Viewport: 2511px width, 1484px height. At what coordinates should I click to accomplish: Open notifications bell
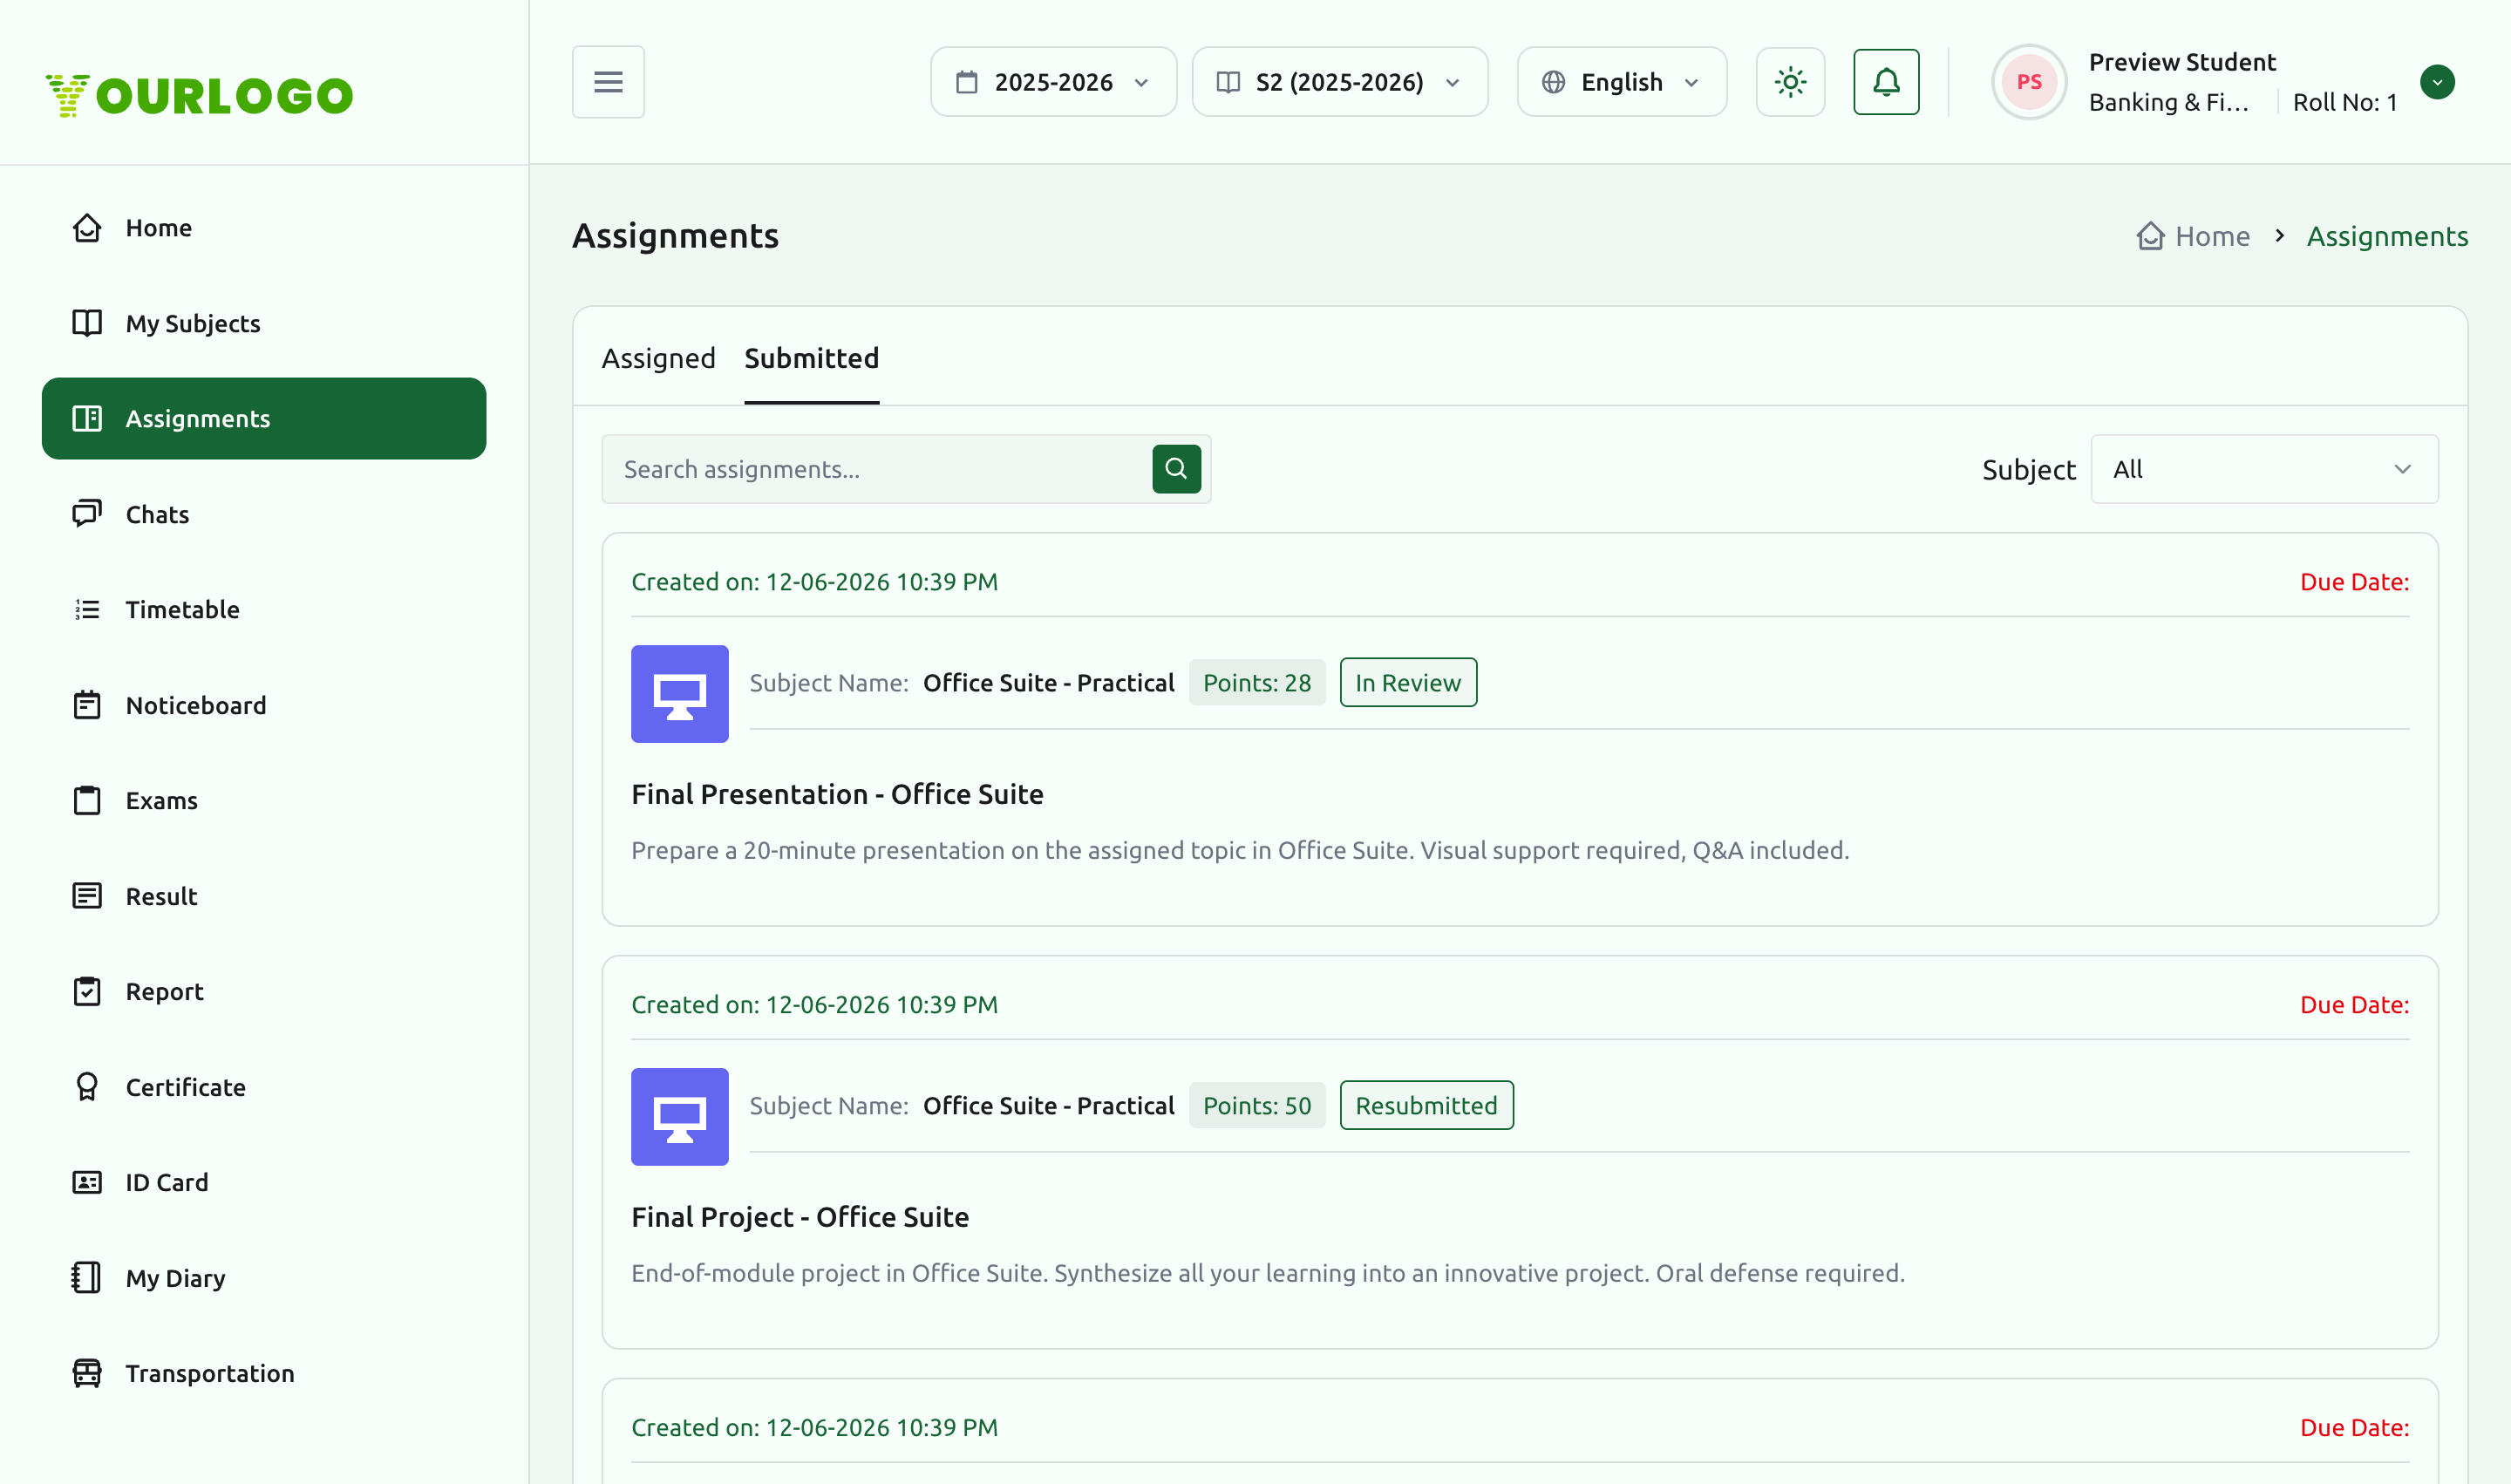coord(1886,82)
